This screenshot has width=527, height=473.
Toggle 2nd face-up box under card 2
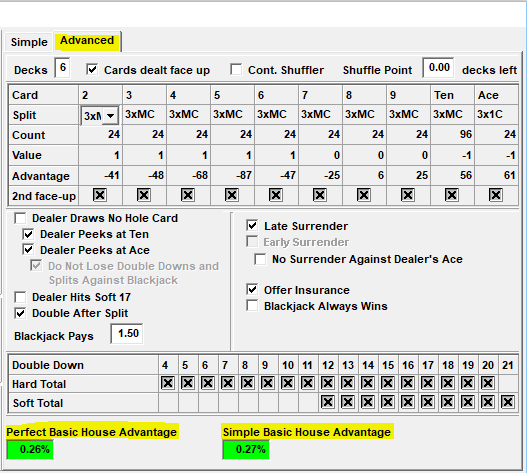99,195
